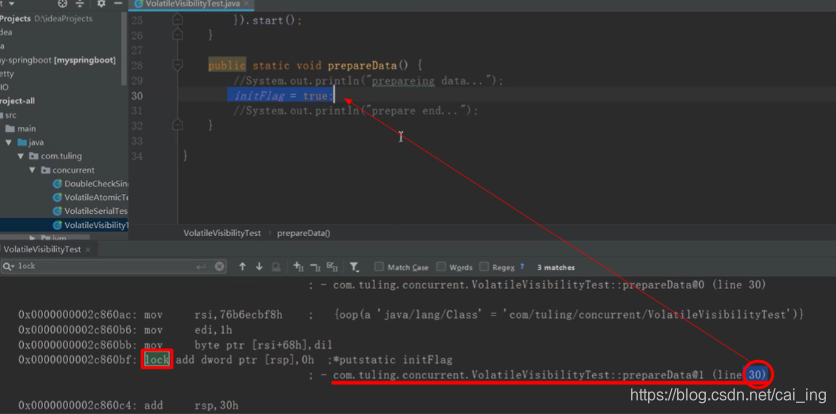The image size is (836, 414).
Task: Close the VolatileVisibilityTest run tab
Action: [x=88, y=250]
